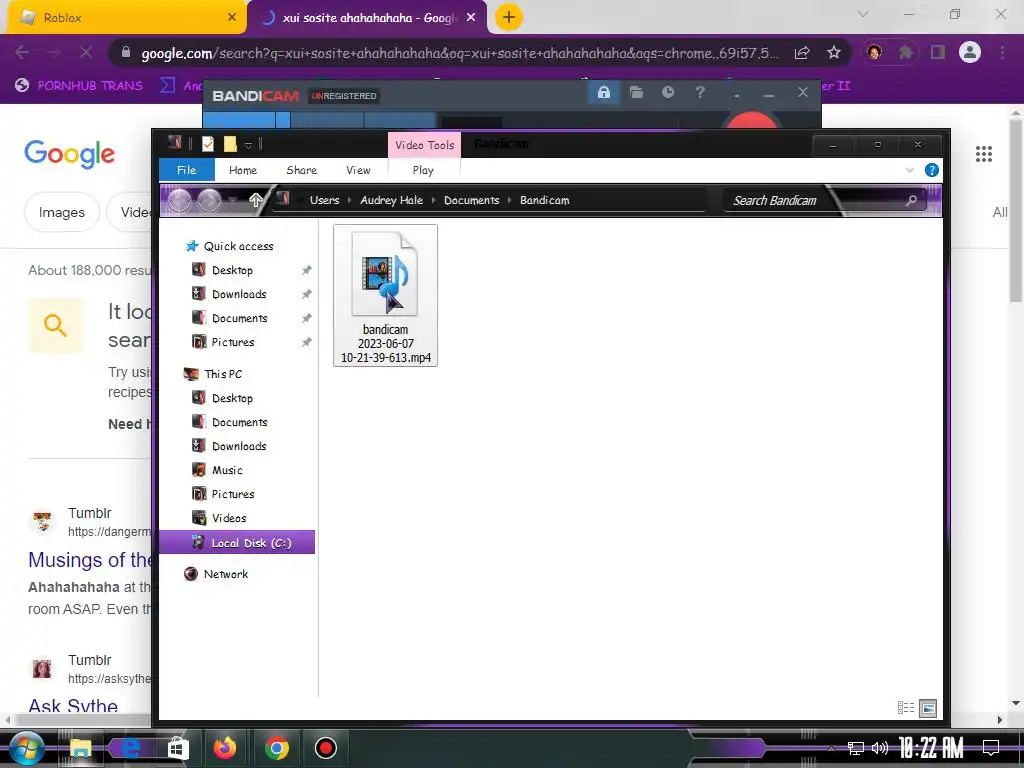Open the Play tab under Video Tools
The image size is (1024, 768).
[x=423, y=170]
